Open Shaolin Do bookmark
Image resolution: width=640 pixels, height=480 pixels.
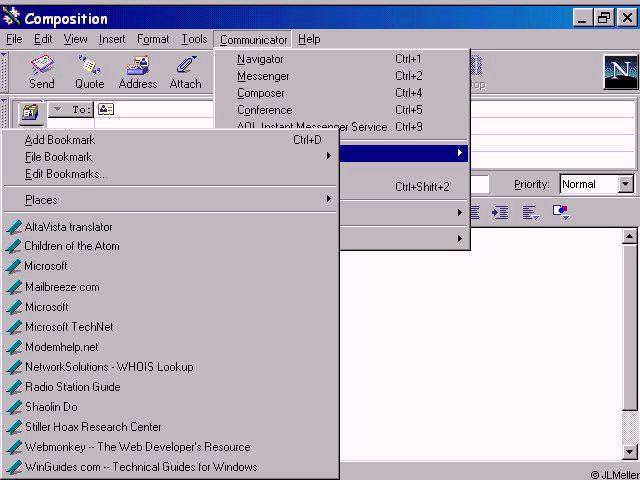pos(51,407)
